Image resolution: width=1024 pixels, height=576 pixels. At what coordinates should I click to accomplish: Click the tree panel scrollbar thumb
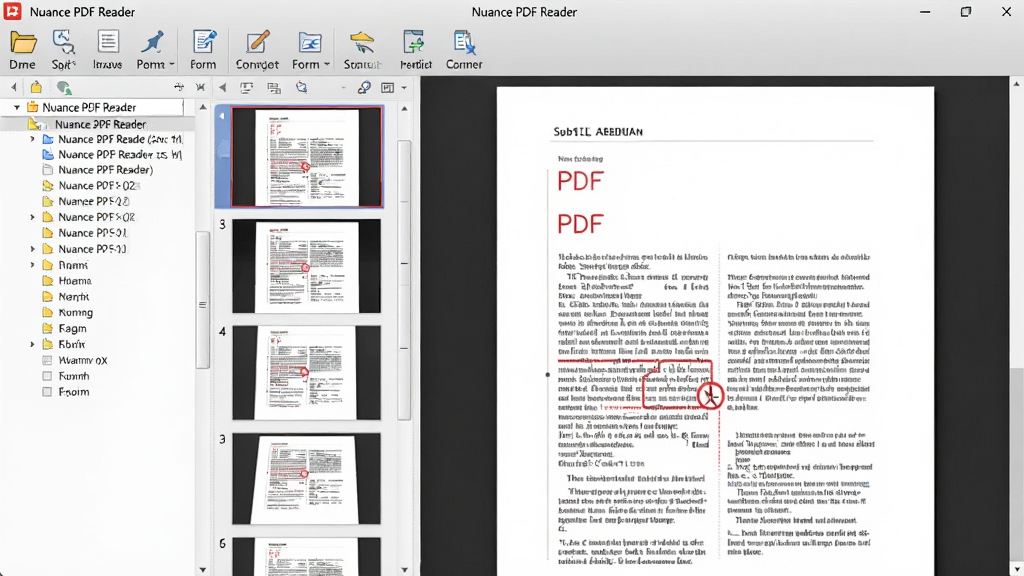coord(202,300)
